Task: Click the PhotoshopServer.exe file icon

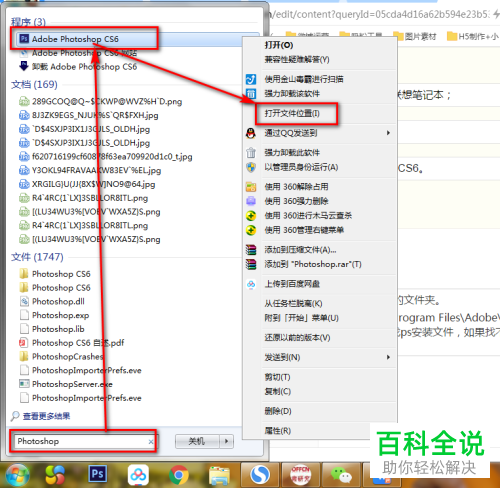Action: point(24,384)
